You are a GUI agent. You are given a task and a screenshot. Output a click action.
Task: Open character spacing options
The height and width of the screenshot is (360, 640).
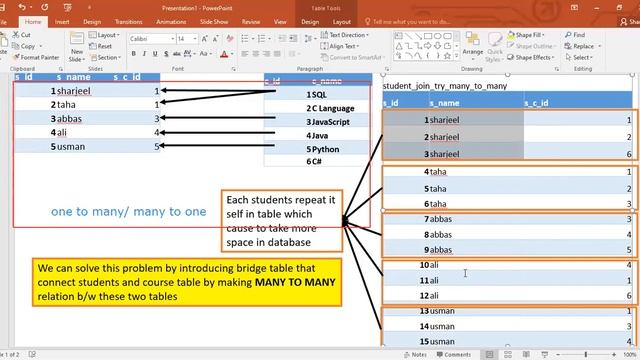[x=189, y=54]
